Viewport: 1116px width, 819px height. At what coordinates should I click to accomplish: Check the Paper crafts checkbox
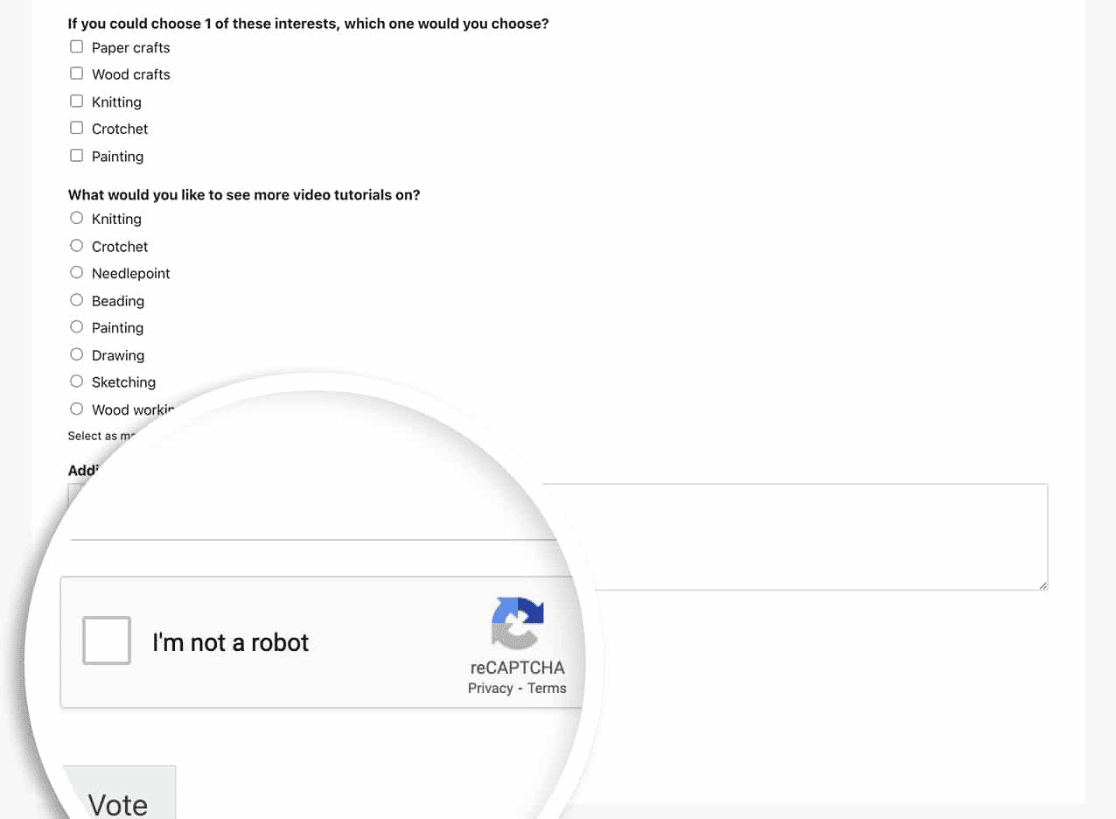coord(76,47)
